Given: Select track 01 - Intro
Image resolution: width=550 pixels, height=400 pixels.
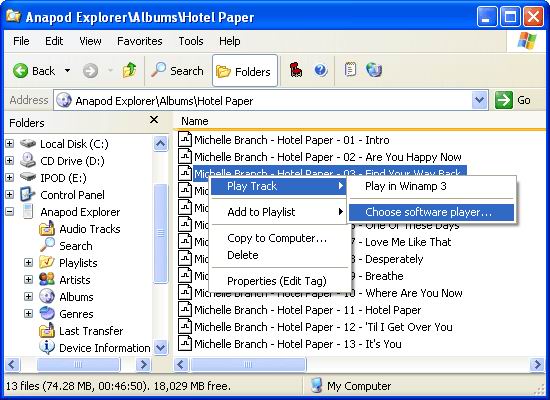Looking at the screenshot, I should [x=291, y=140].
